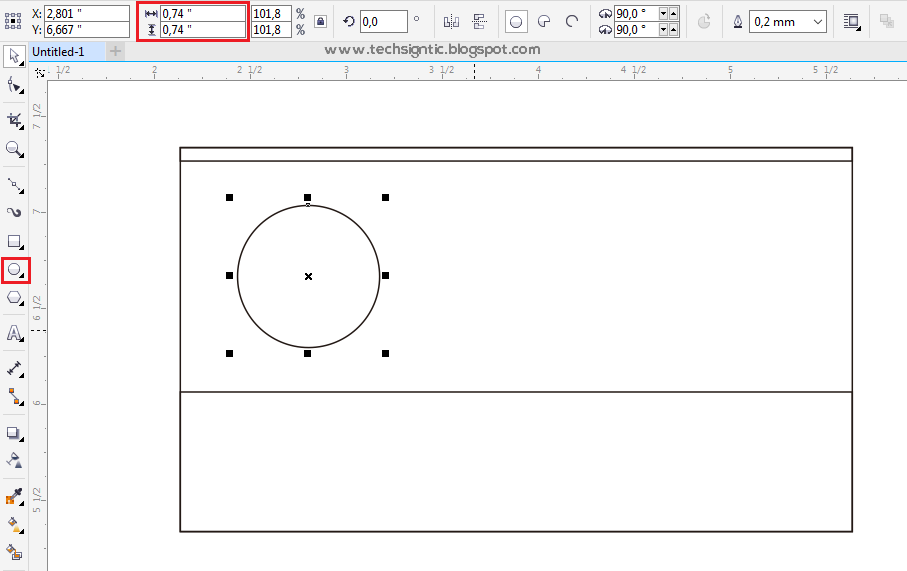907x571 pixels.
Task: Click the right-middle selection handle of circle
Action: point(386,276)
